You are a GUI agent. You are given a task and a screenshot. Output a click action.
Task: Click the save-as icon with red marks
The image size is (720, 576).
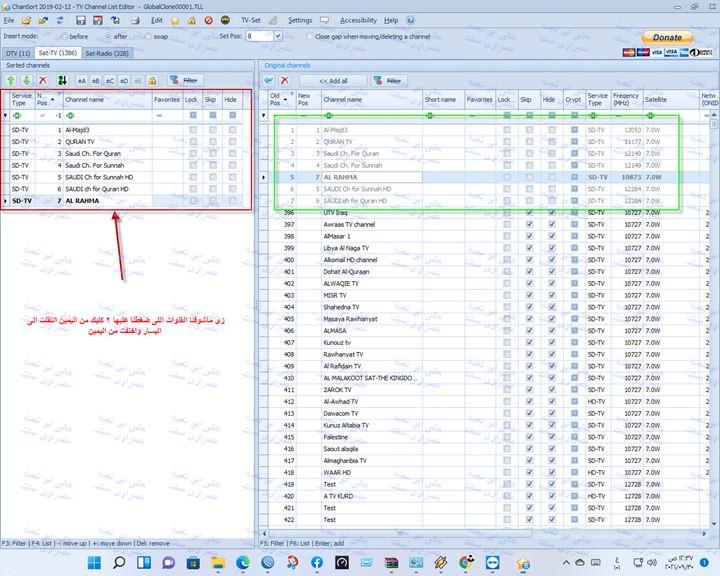click(98, 21)
